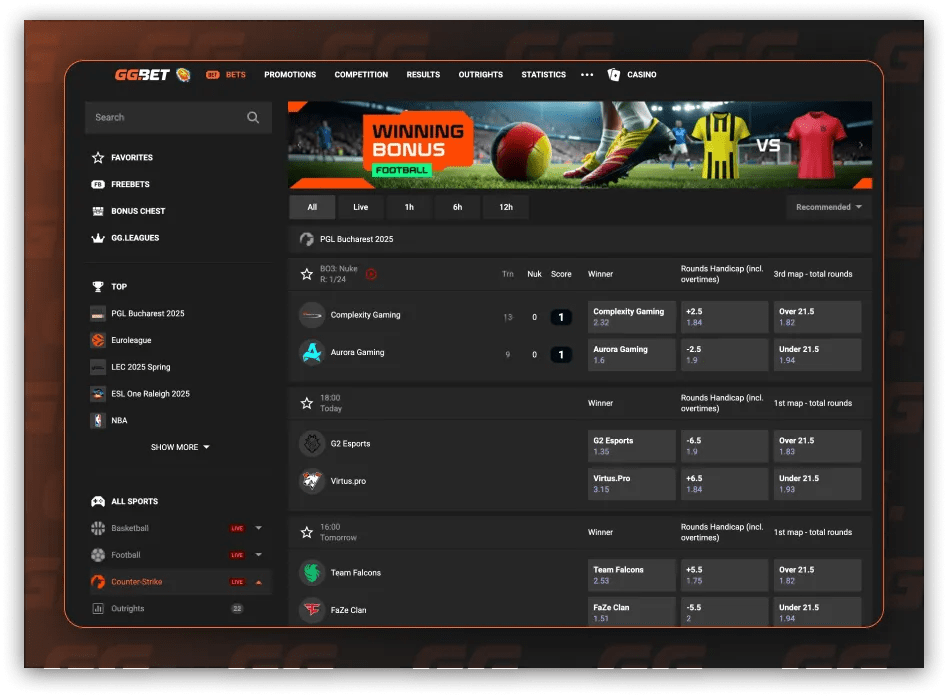Favorite the Complexity vs Aurora match star
Image resolution: width=948 pixels, height=697 pixels.
click(x=307, y=274)
